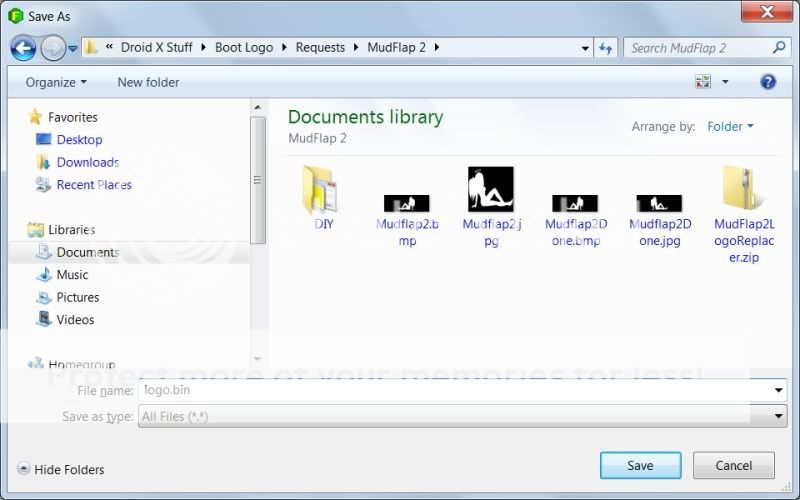
Task: Select the Mudflap2.jpg file
Action: (491, 207)
